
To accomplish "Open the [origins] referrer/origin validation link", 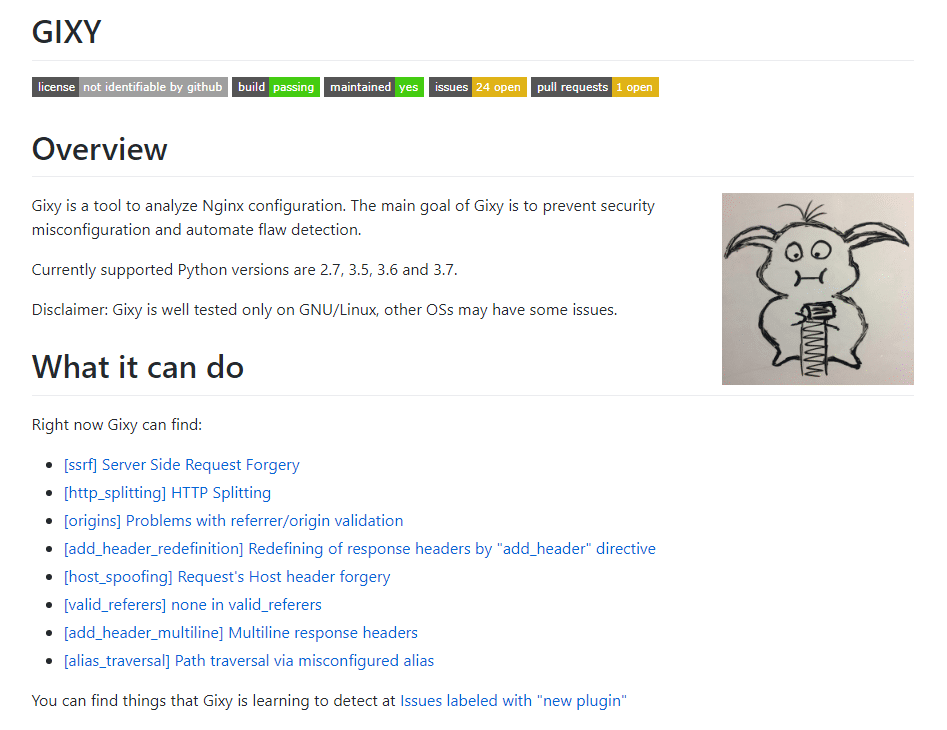I will (234, 520).
